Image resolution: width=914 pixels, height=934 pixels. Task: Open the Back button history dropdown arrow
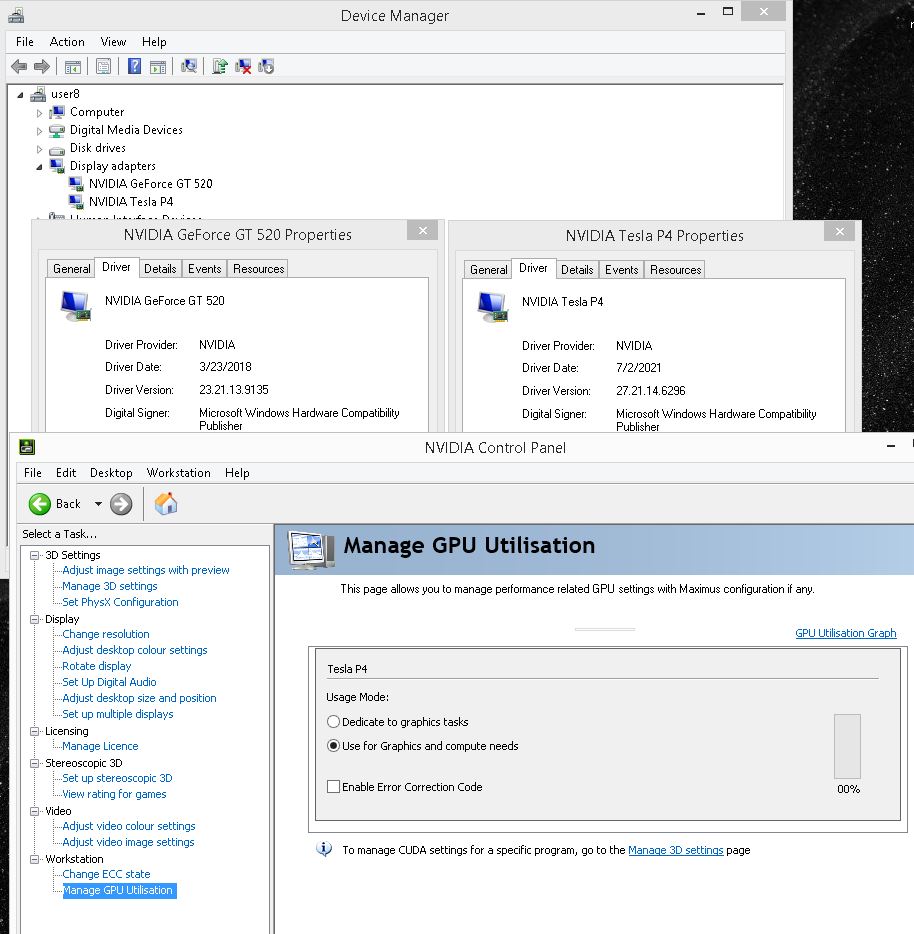pyautogui.click(x=98, y=504)
